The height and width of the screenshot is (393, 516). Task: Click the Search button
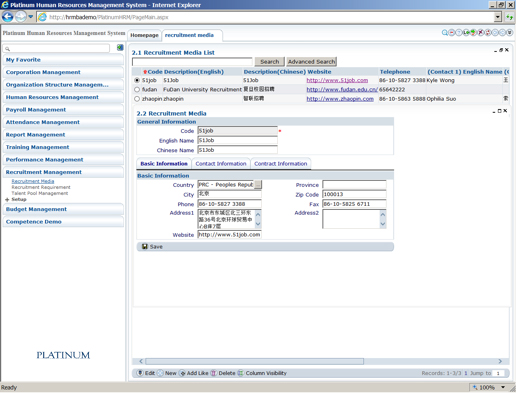(x=269, y=62)
